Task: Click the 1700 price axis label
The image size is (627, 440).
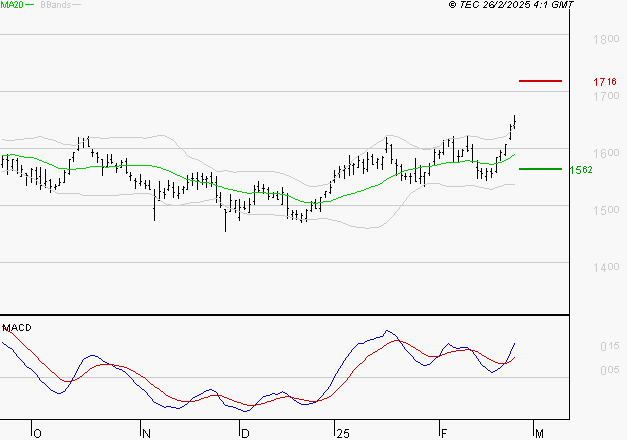Action: point(606,96)
